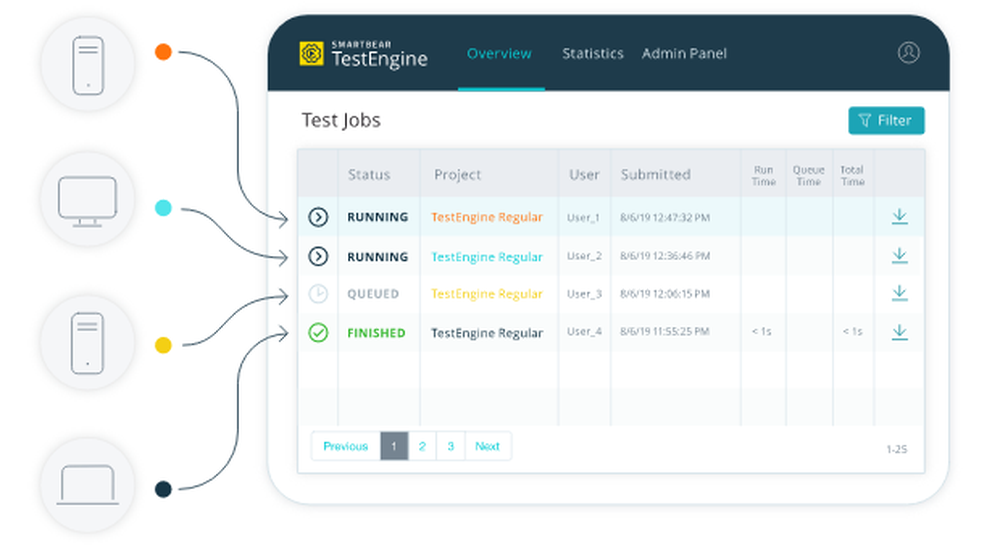Click running status icon for User_2 row
The width and height of the screenshot is (1000, 545).
(318, 256)
